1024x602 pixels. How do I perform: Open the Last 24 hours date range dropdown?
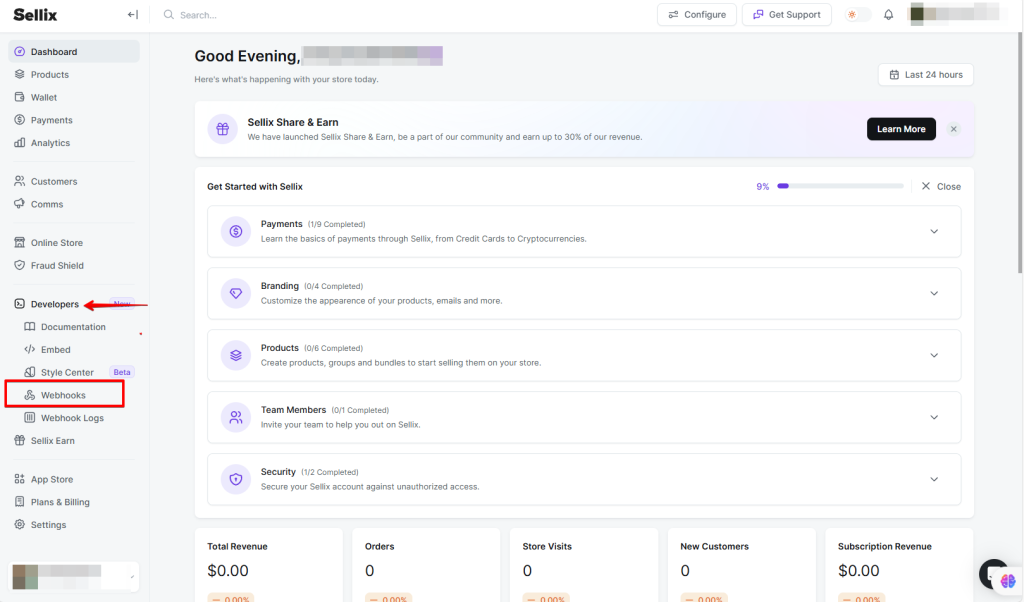[x=925, y=75]
